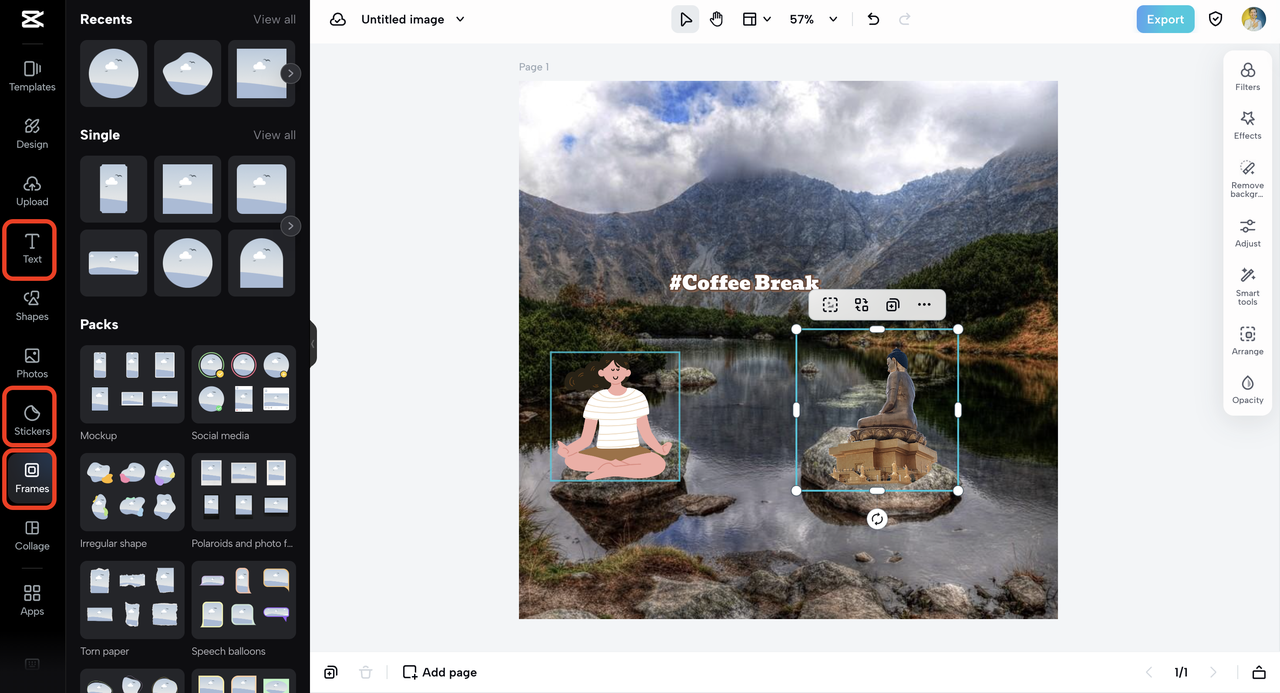This screenshot has width=1280, height=693.
Task: Open Filters in right panel
Action: point(1248,76)
